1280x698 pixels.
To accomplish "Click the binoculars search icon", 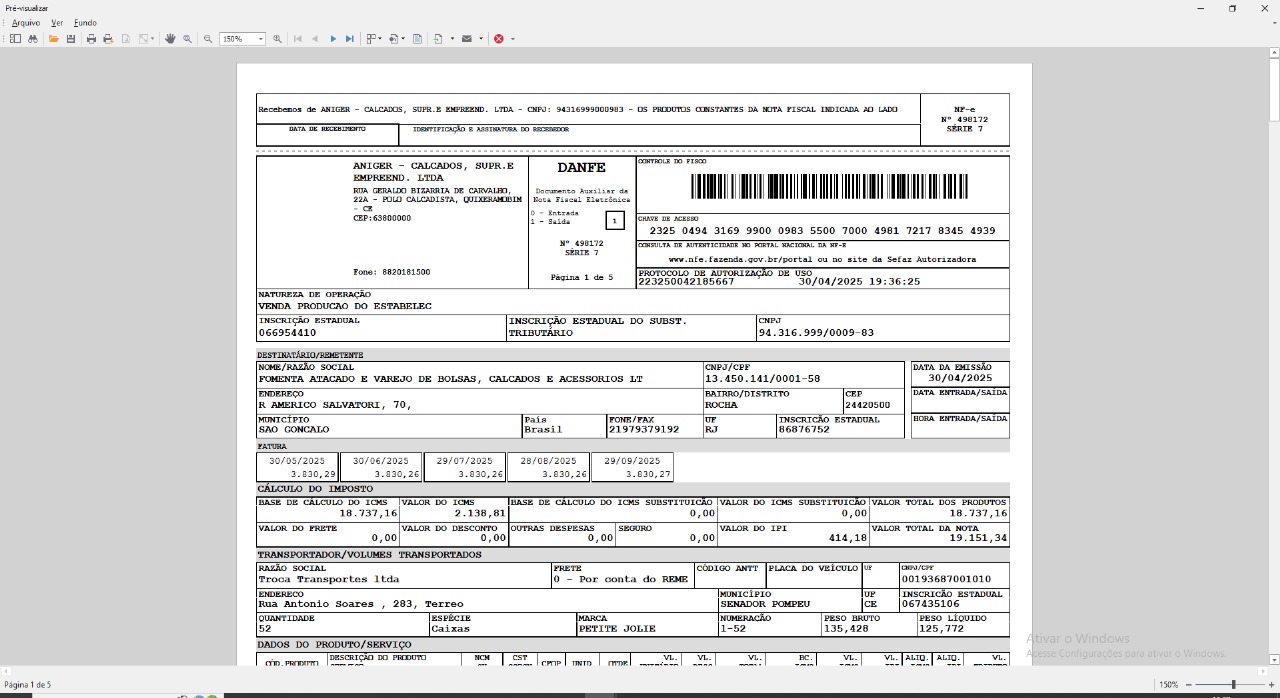I will point(33,39).
